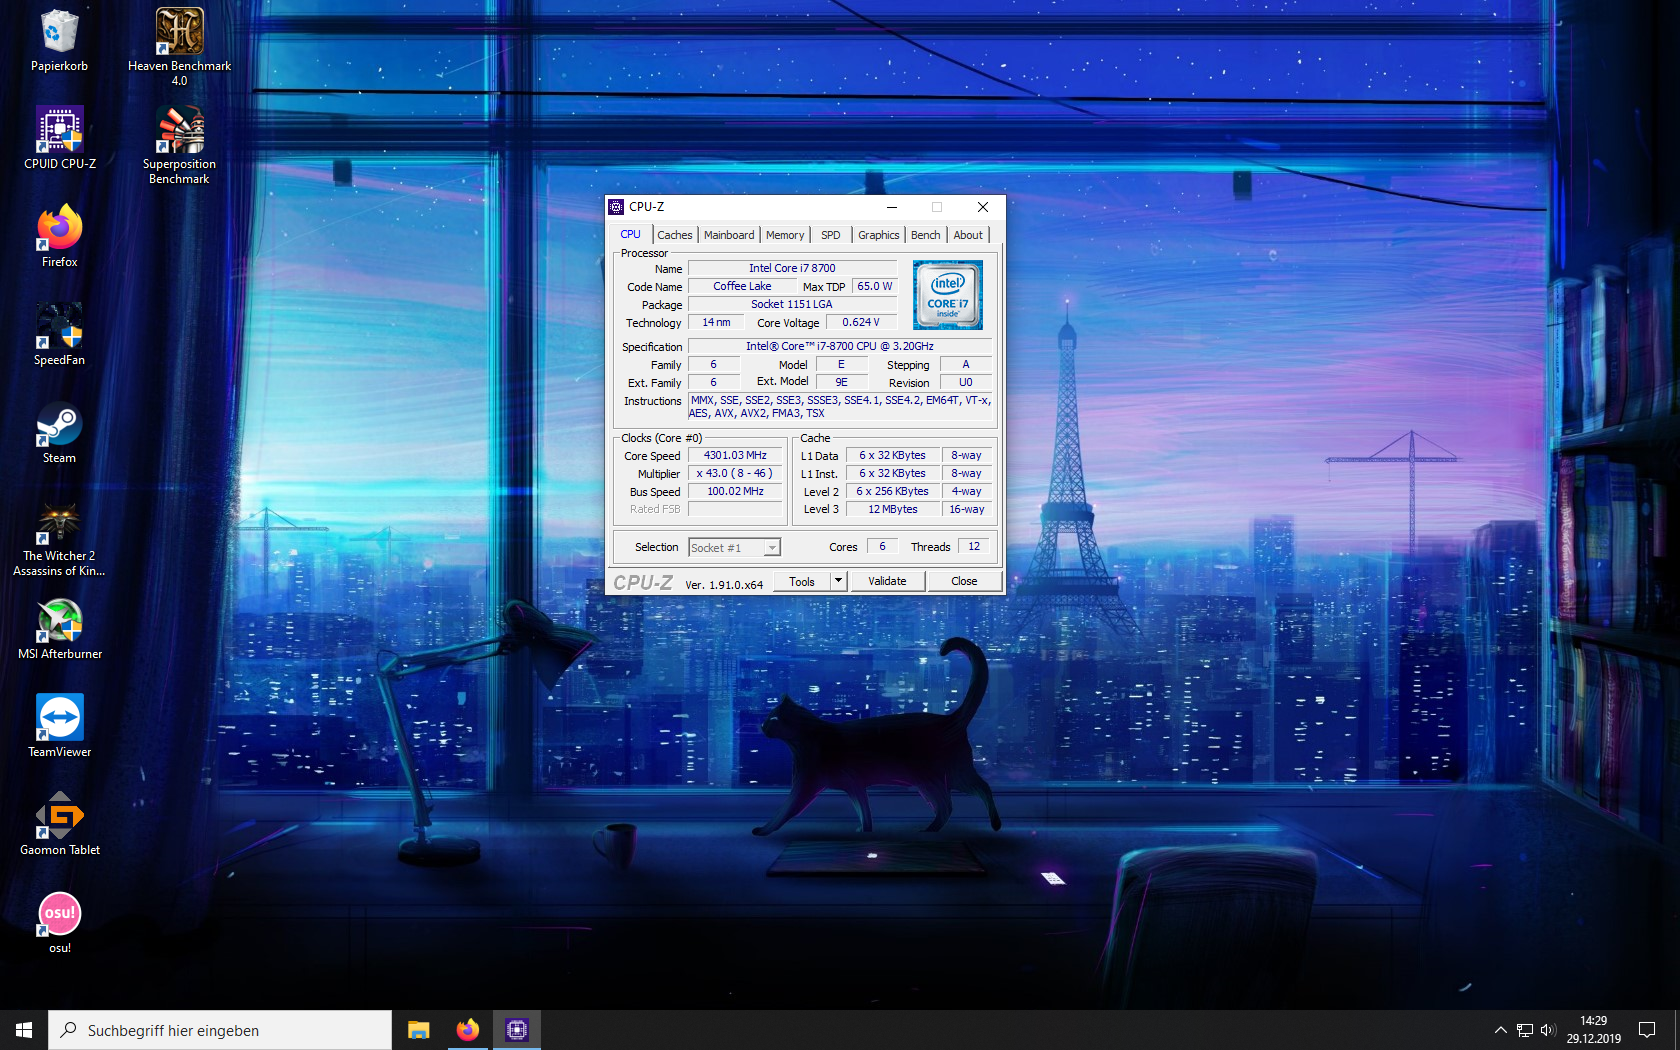Image resolution: width=1680 pixels, height=1050 pixels.
Task: Open Windows Start menu
Action: click(x=24, y=1030)
